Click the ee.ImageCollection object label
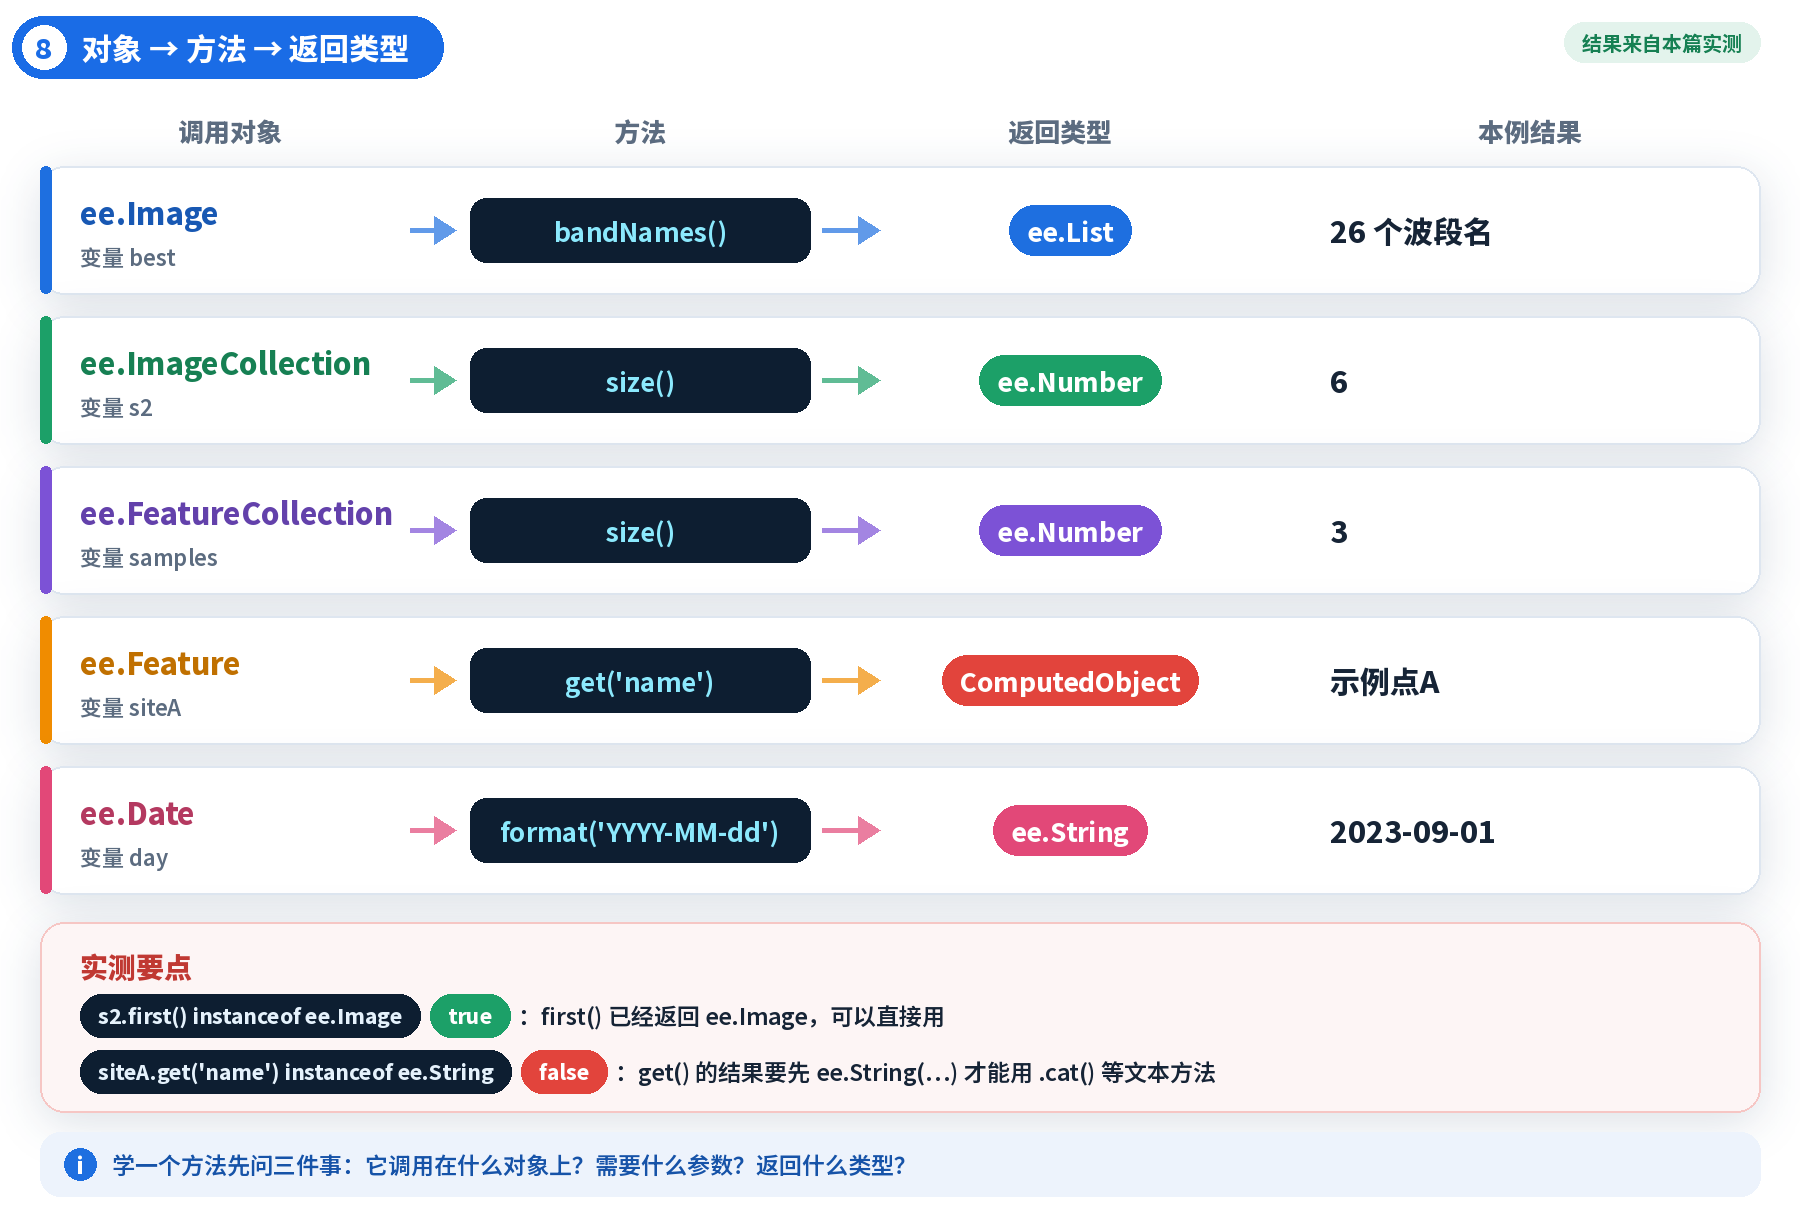Image resolution: width=1800 pixels, height=1226 pixels. [225, 364]
